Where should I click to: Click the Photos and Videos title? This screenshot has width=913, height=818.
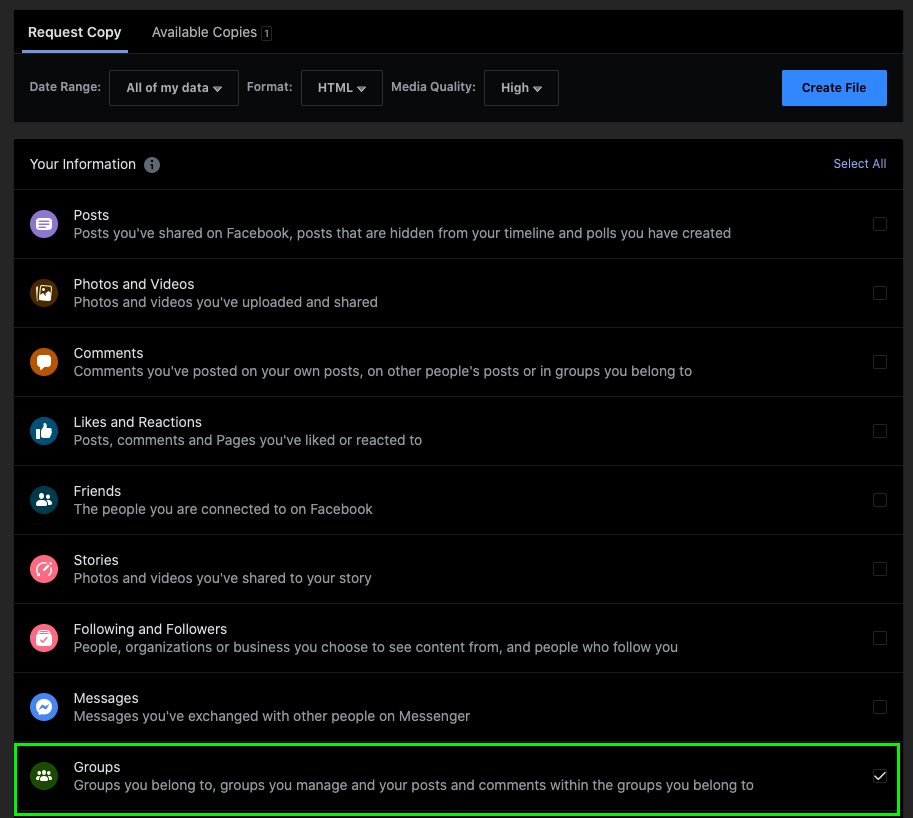[x=134, y=284]
